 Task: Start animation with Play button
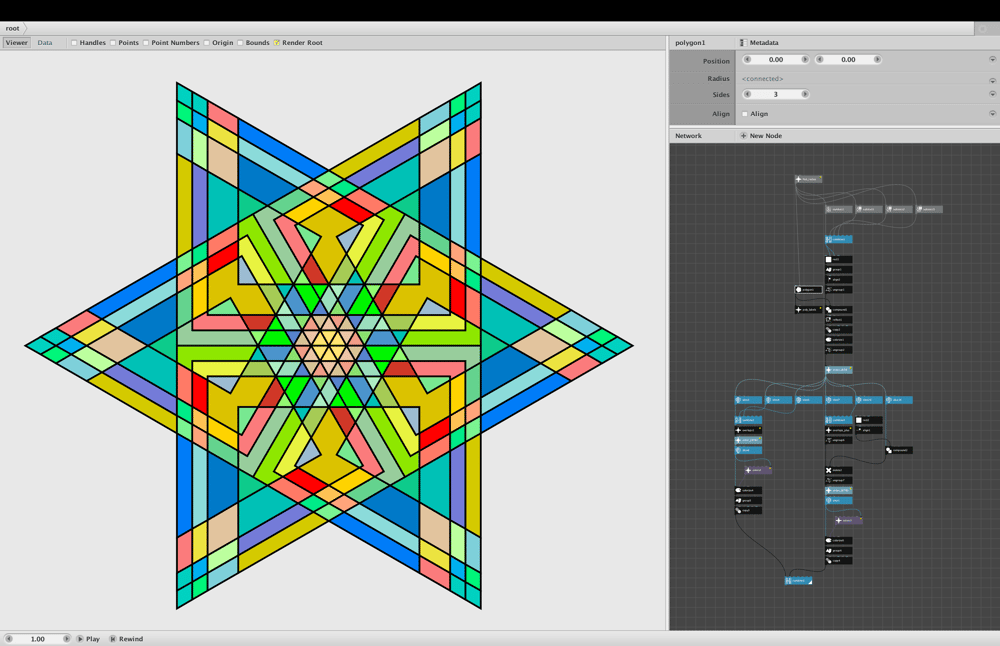(88, 638)
